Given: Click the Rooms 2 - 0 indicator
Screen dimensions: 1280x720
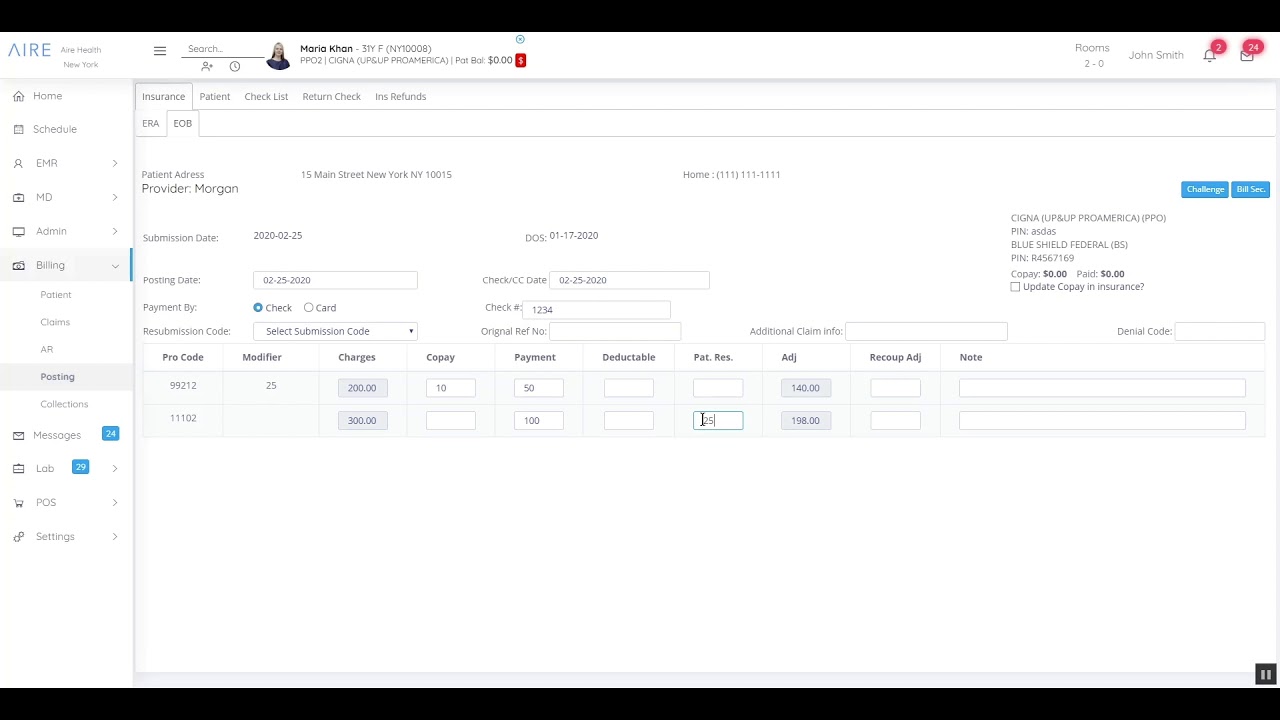Looking at the screenshot, I should (x=1093, y=55).
